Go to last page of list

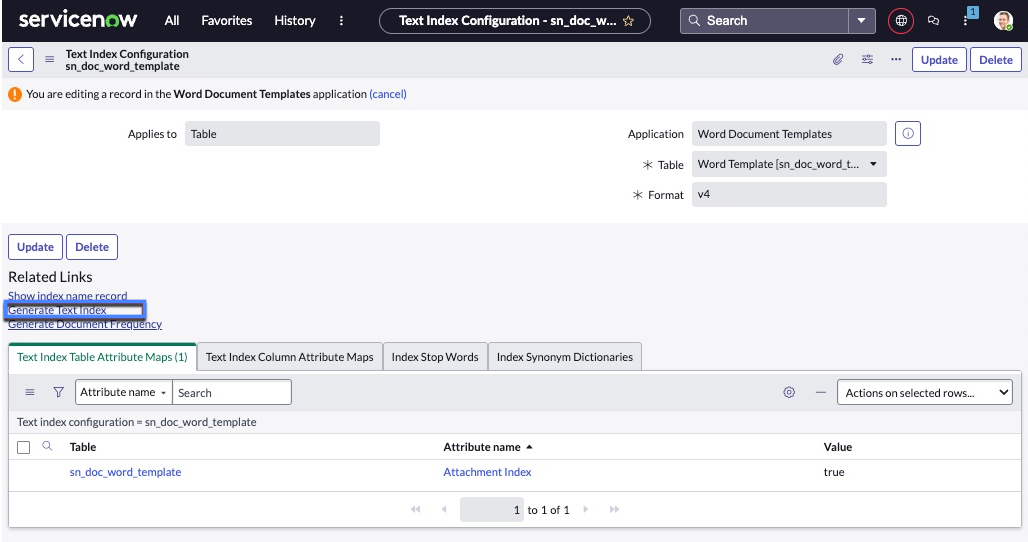coord(614,509)
